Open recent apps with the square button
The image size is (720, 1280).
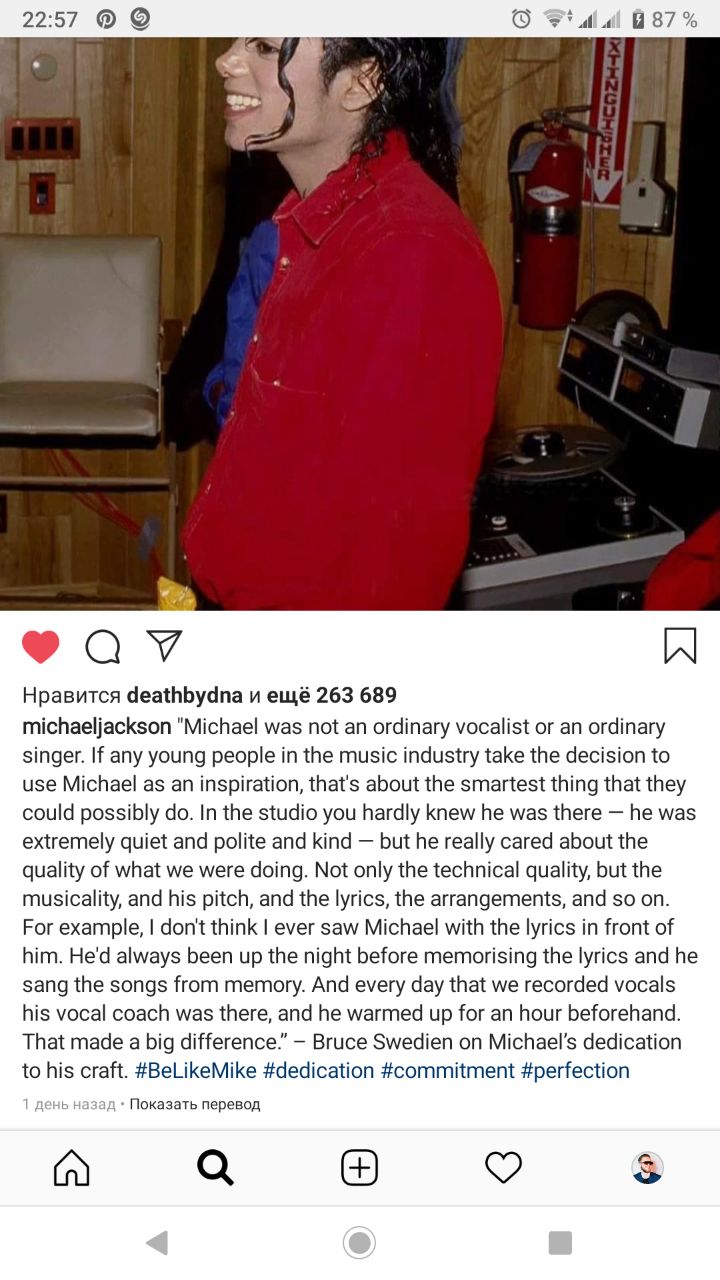pos(560,1243)
